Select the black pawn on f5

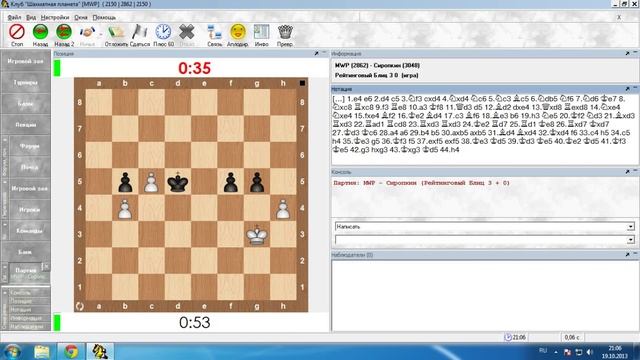231,182
